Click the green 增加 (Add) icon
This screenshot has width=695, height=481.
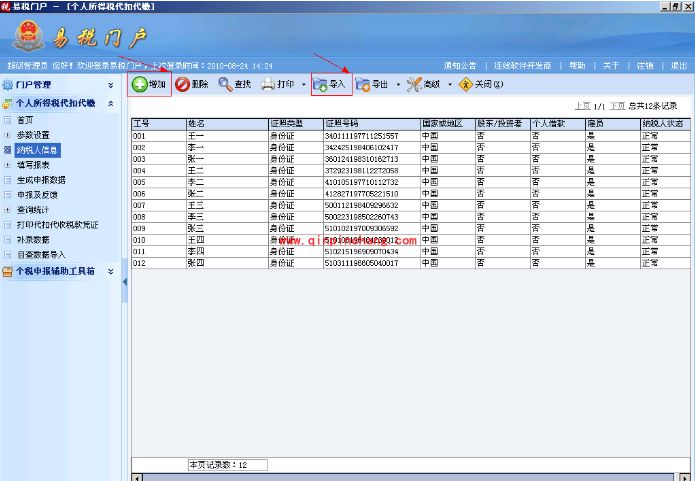coord(140,85)
